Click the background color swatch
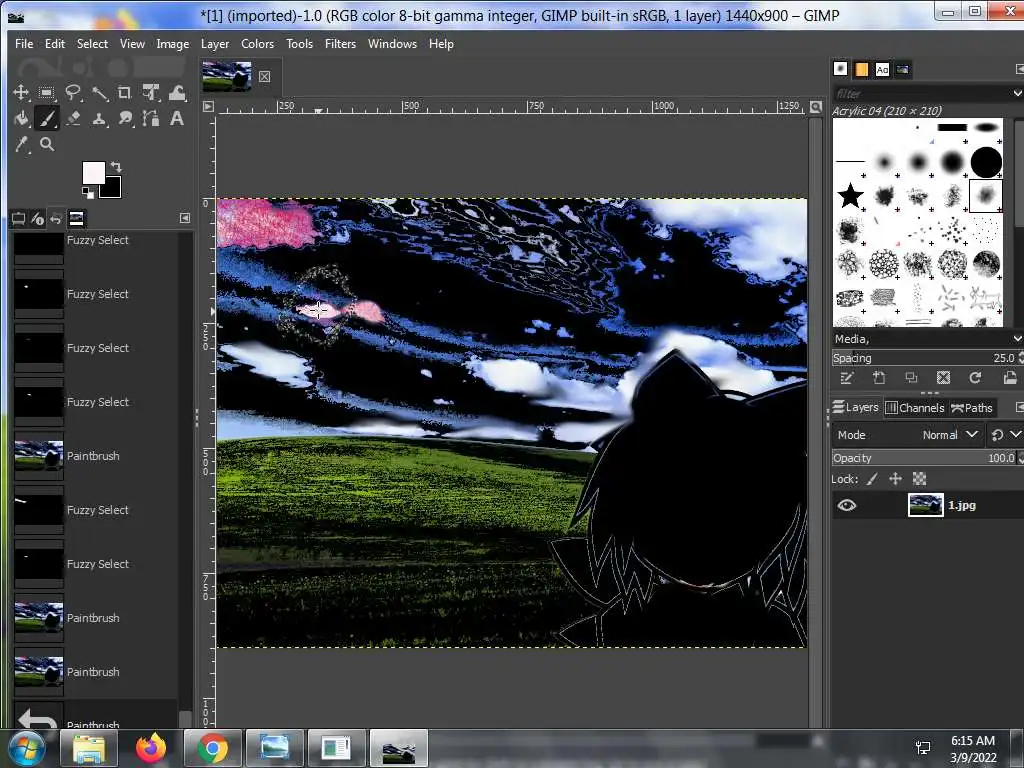This screenshot has height=768, width=1024. [112, 189]
